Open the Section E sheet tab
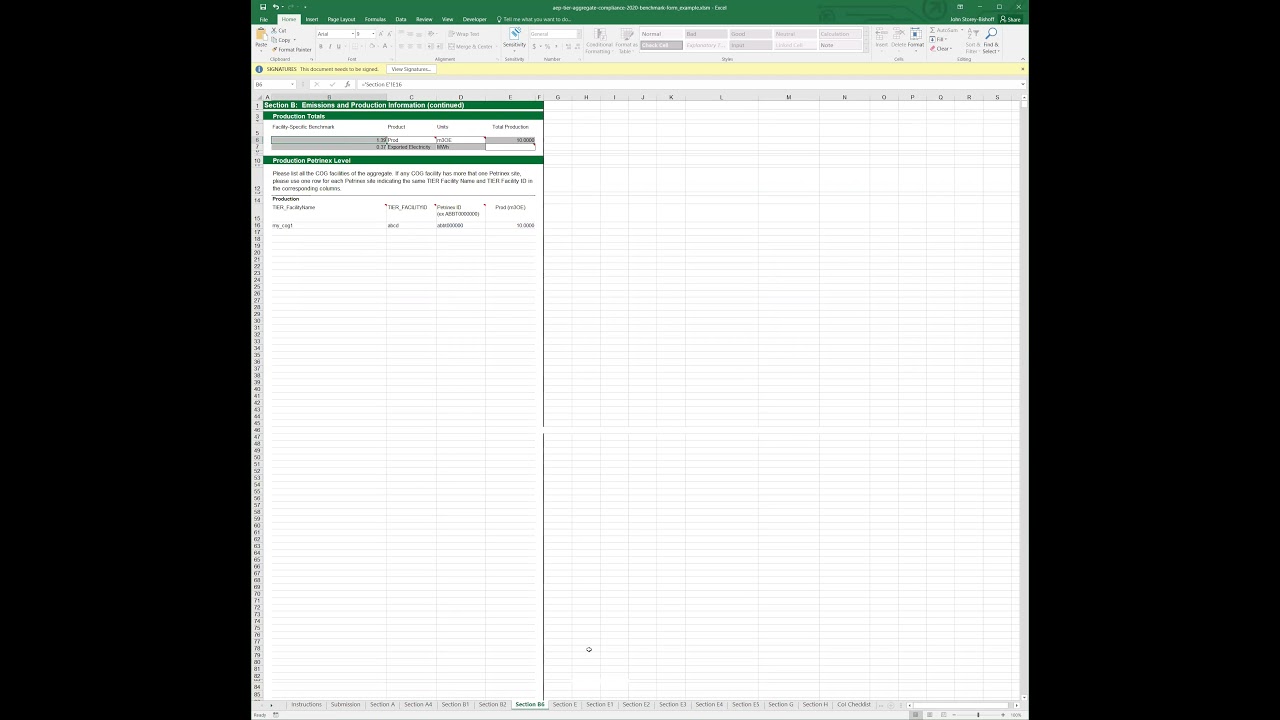The height and width of the screenshot is (720, 1280). coord(564,704)
